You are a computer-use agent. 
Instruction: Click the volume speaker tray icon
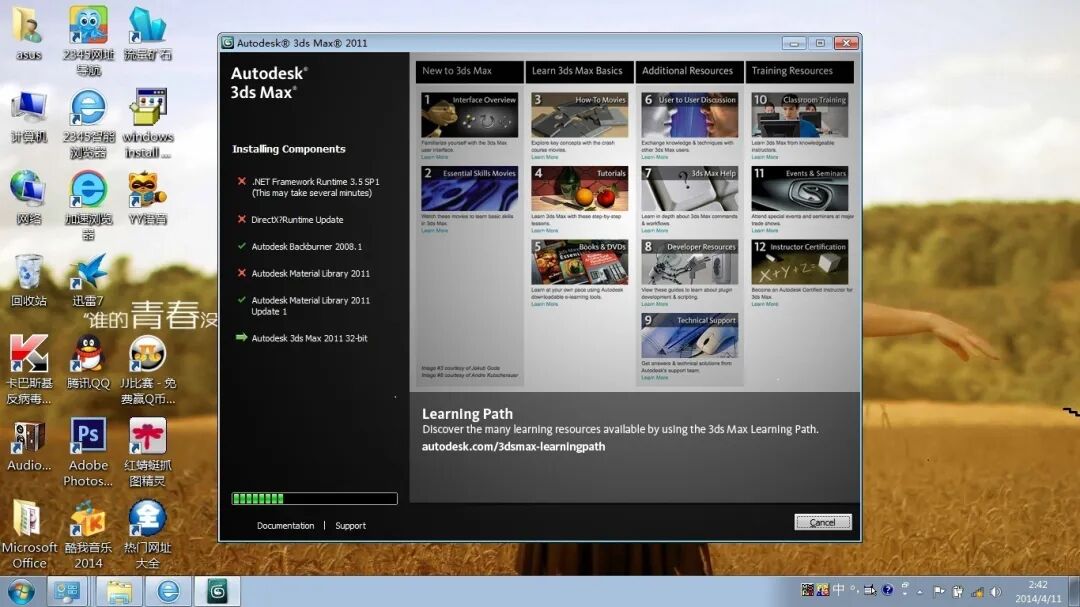point(995,591)
